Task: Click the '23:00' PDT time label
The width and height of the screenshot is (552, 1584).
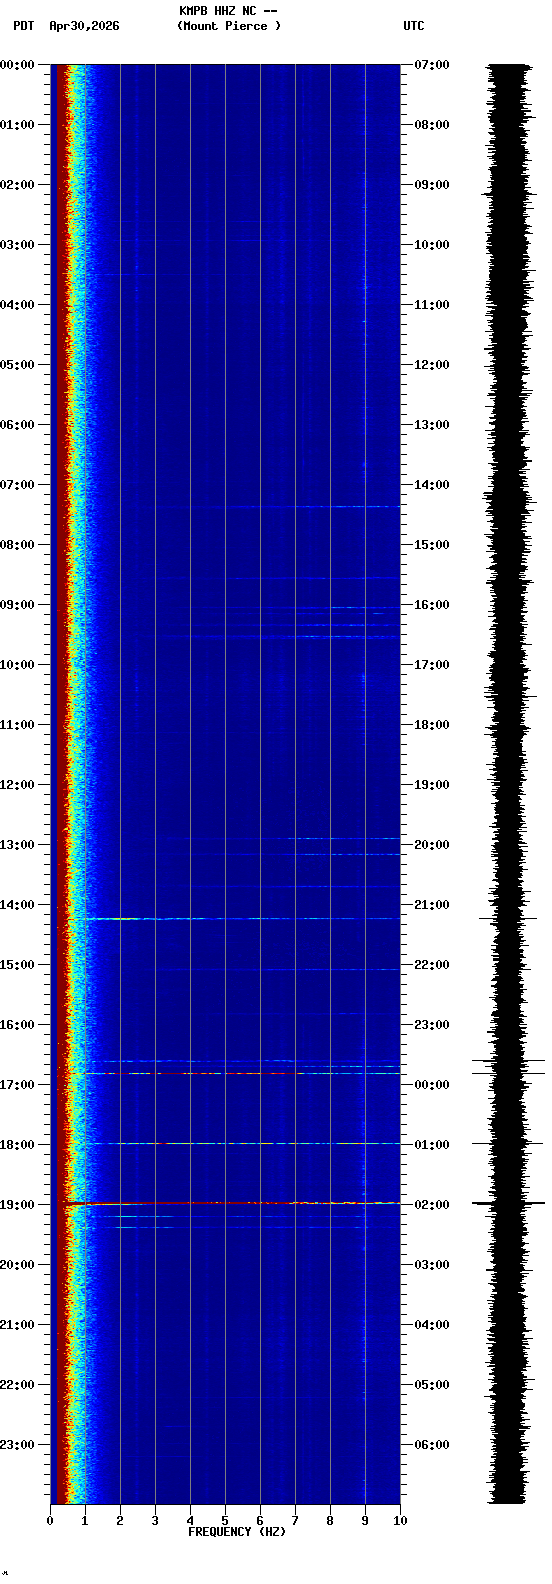Action: pos(17,1445)
